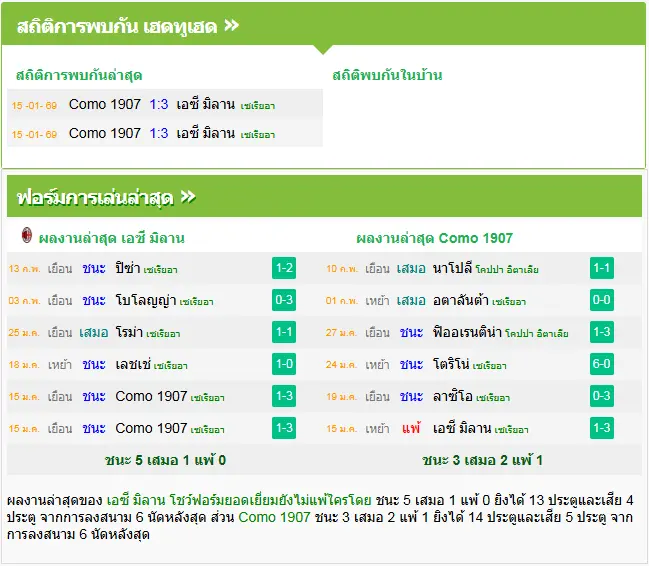The image size is (649, 566).
Task: Click the double-arrow icon beside ฟอร์มการเล่นล่าสุด
Action: 188,197
